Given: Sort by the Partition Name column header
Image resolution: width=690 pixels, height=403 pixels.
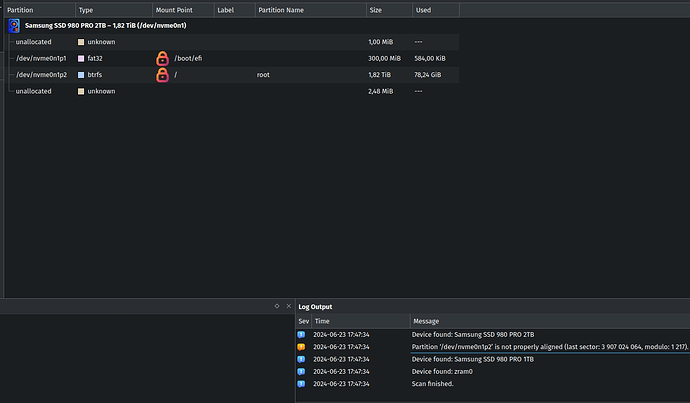Looking at the screenshot, I should 311,10.
